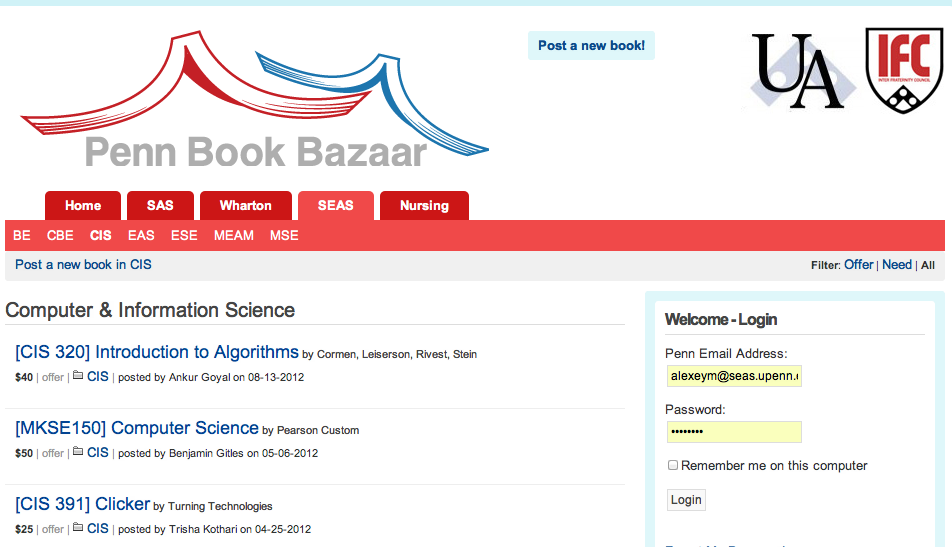Click CIS category link for MKSE150 book
Viewport: 952px width, 547px height.
point(98,452)
